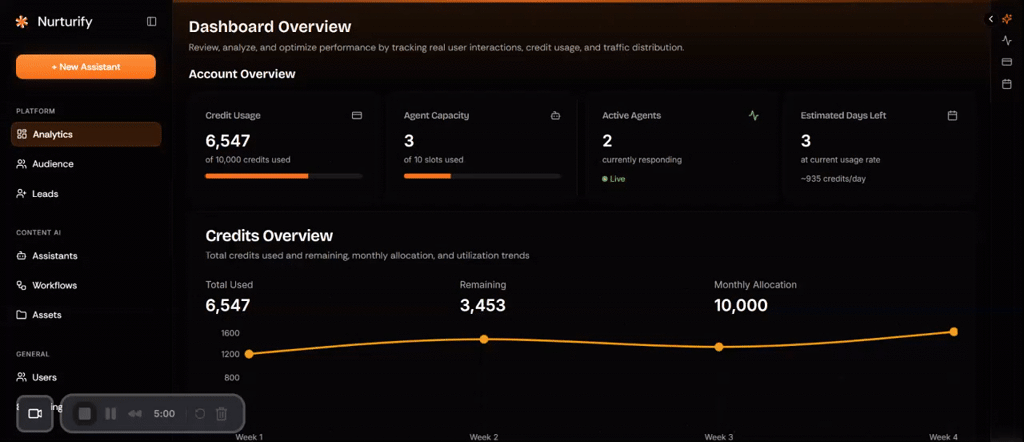Click the Credits Overview heading
1024x442 pixels.
(269, 236)
